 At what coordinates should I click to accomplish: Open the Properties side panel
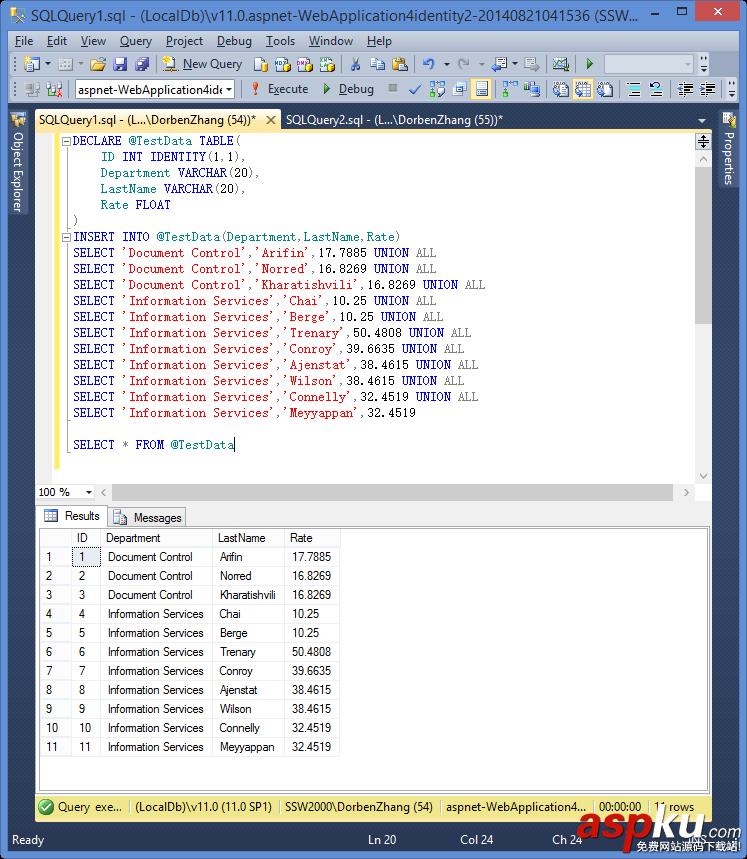[x=728, y=149]
